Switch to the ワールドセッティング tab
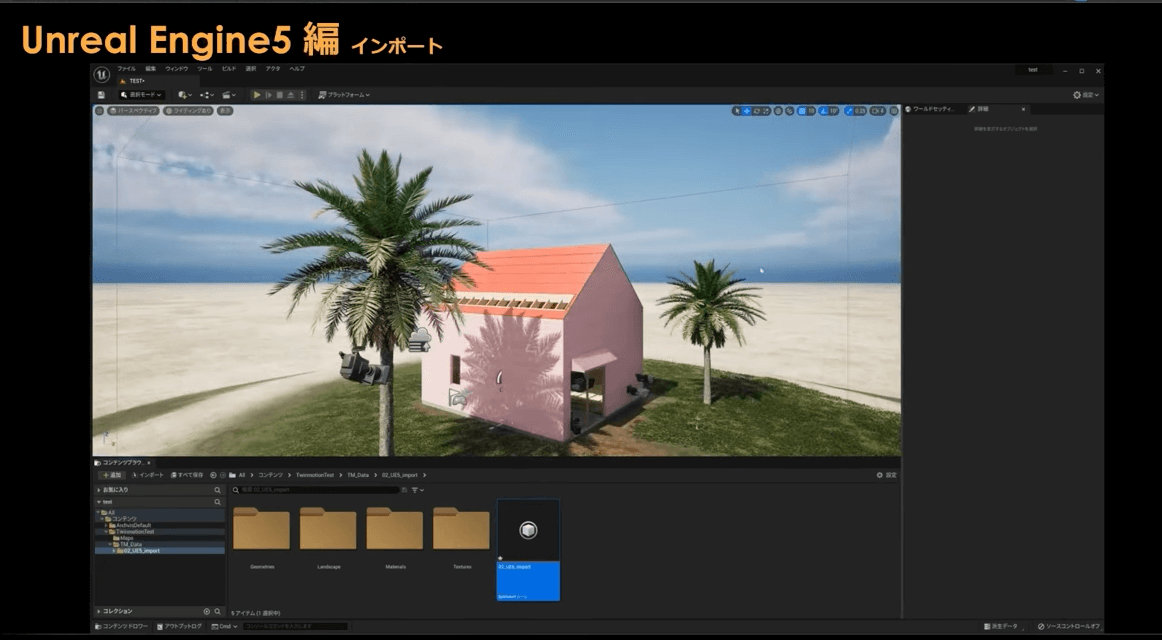This screenshot has width=1162, height=640. click(930, 109)
